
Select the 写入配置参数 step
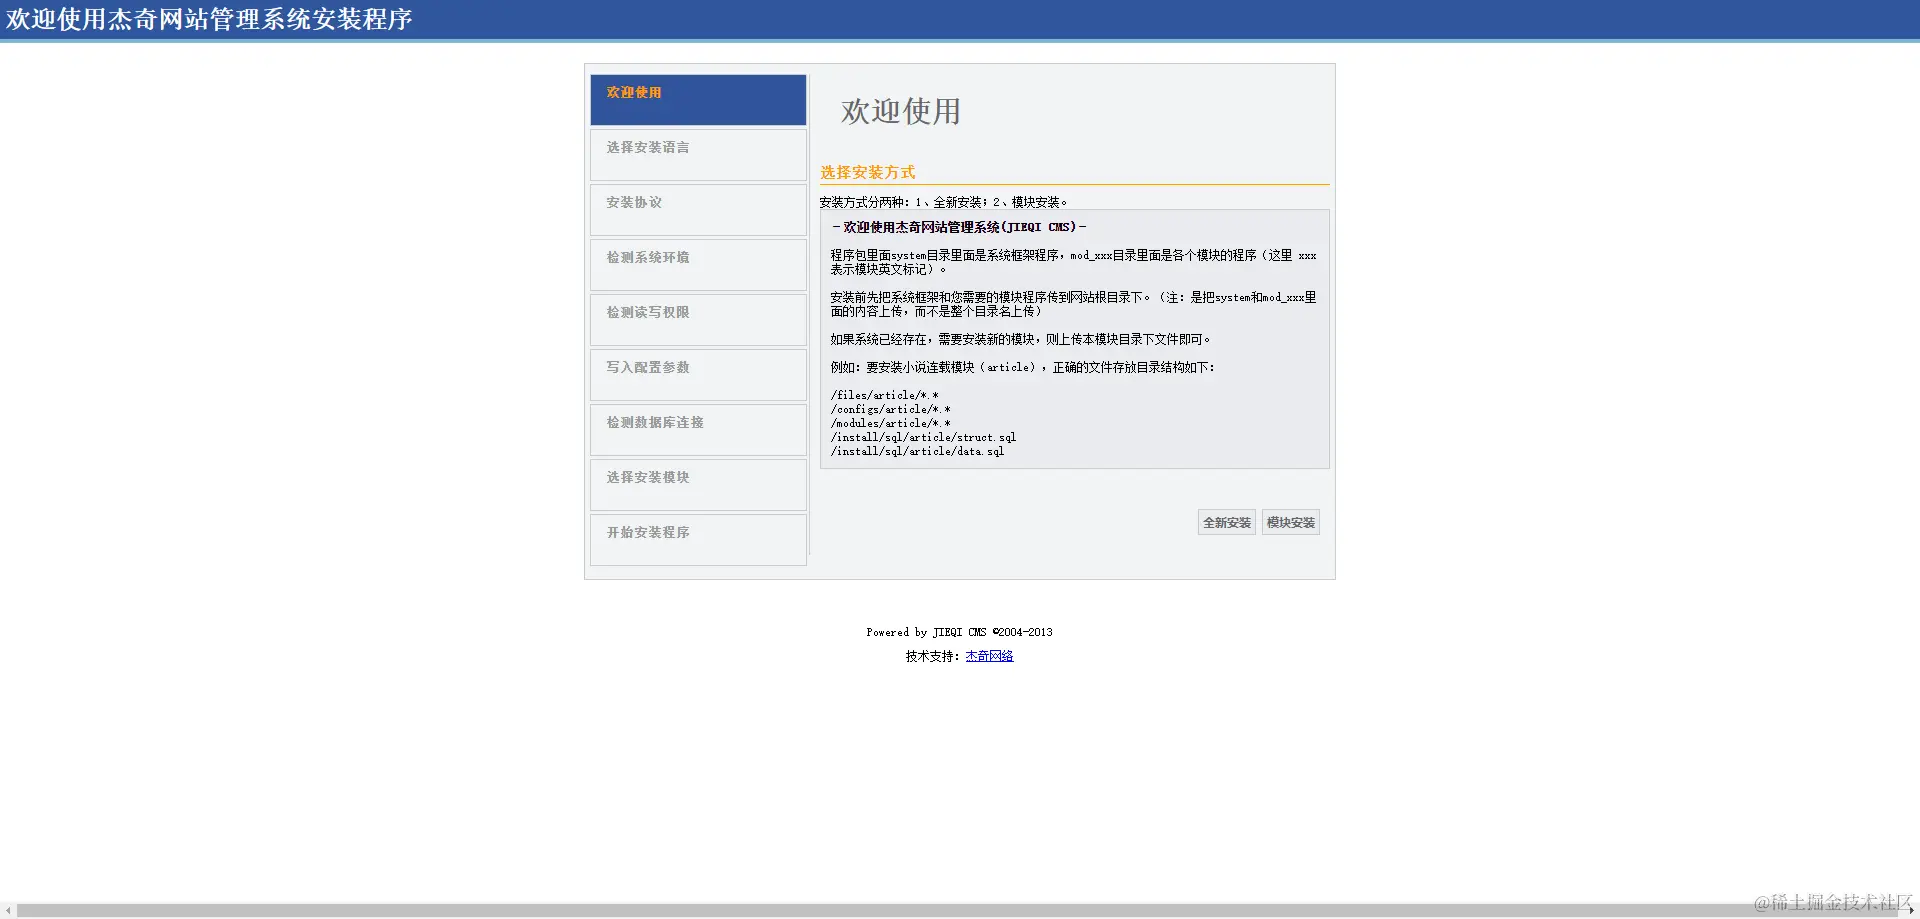698,375
